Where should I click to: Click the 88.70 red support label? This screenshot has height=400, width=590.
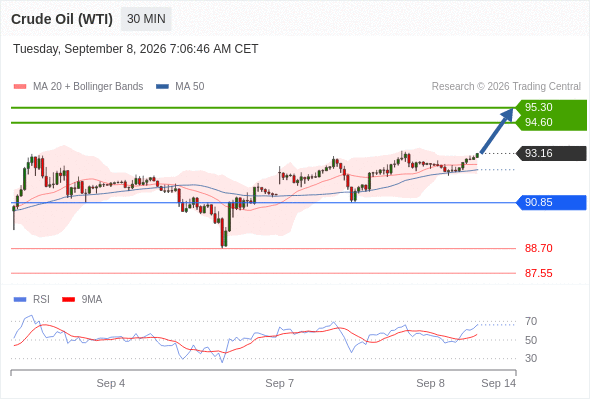coord(538,248)
